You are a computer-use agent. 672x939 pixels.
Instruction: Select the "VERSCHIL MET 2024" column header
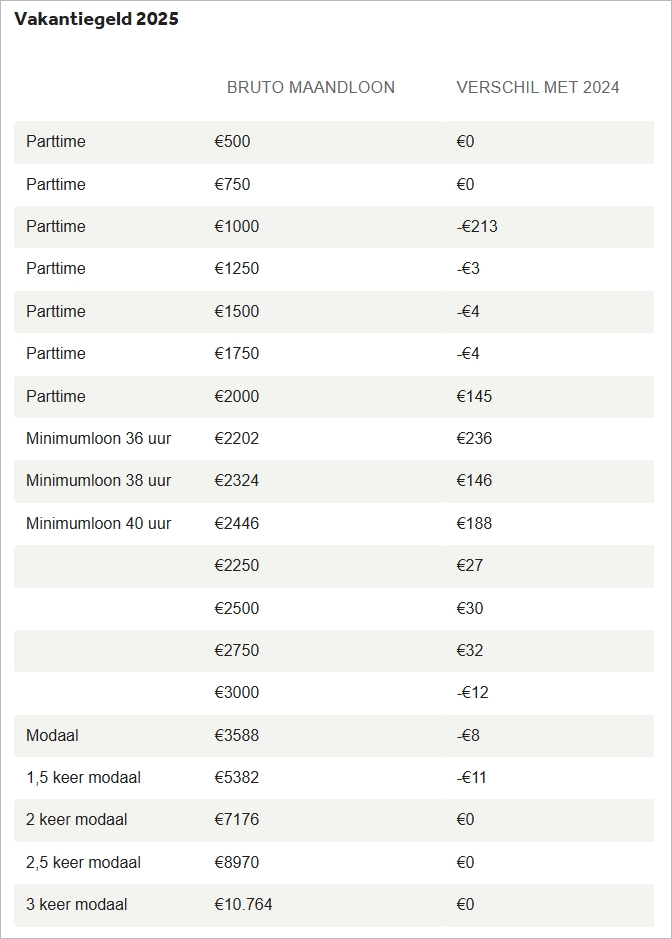click(537, 87)
